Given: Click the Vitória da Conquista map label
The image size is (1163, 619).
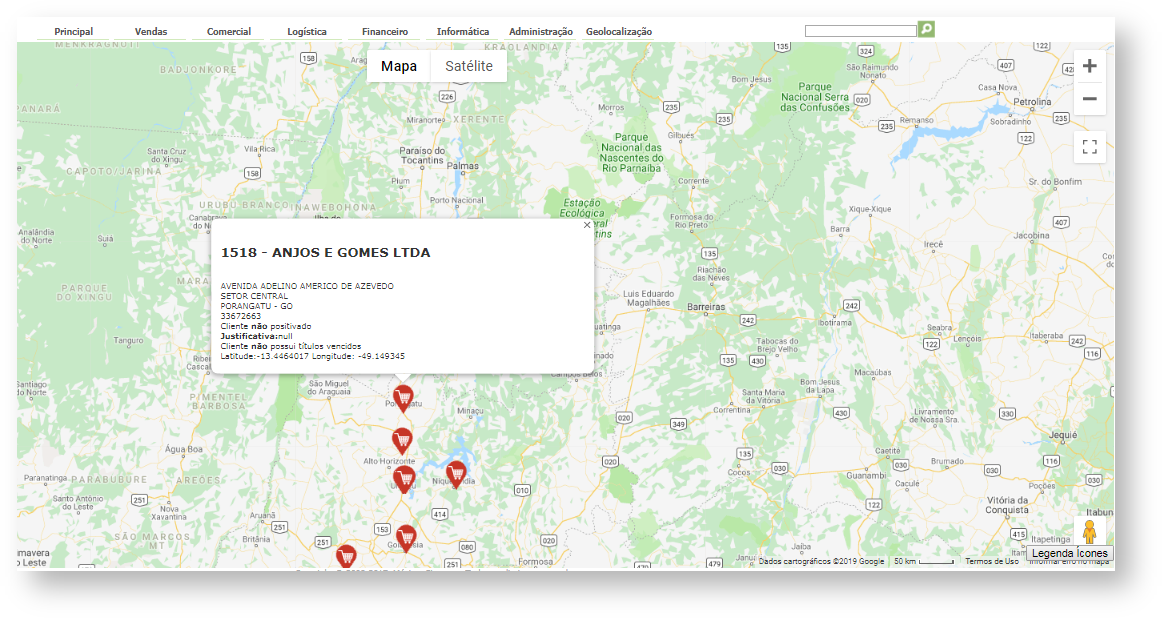Looking at the screenshot, I should tap(1007, 505).
